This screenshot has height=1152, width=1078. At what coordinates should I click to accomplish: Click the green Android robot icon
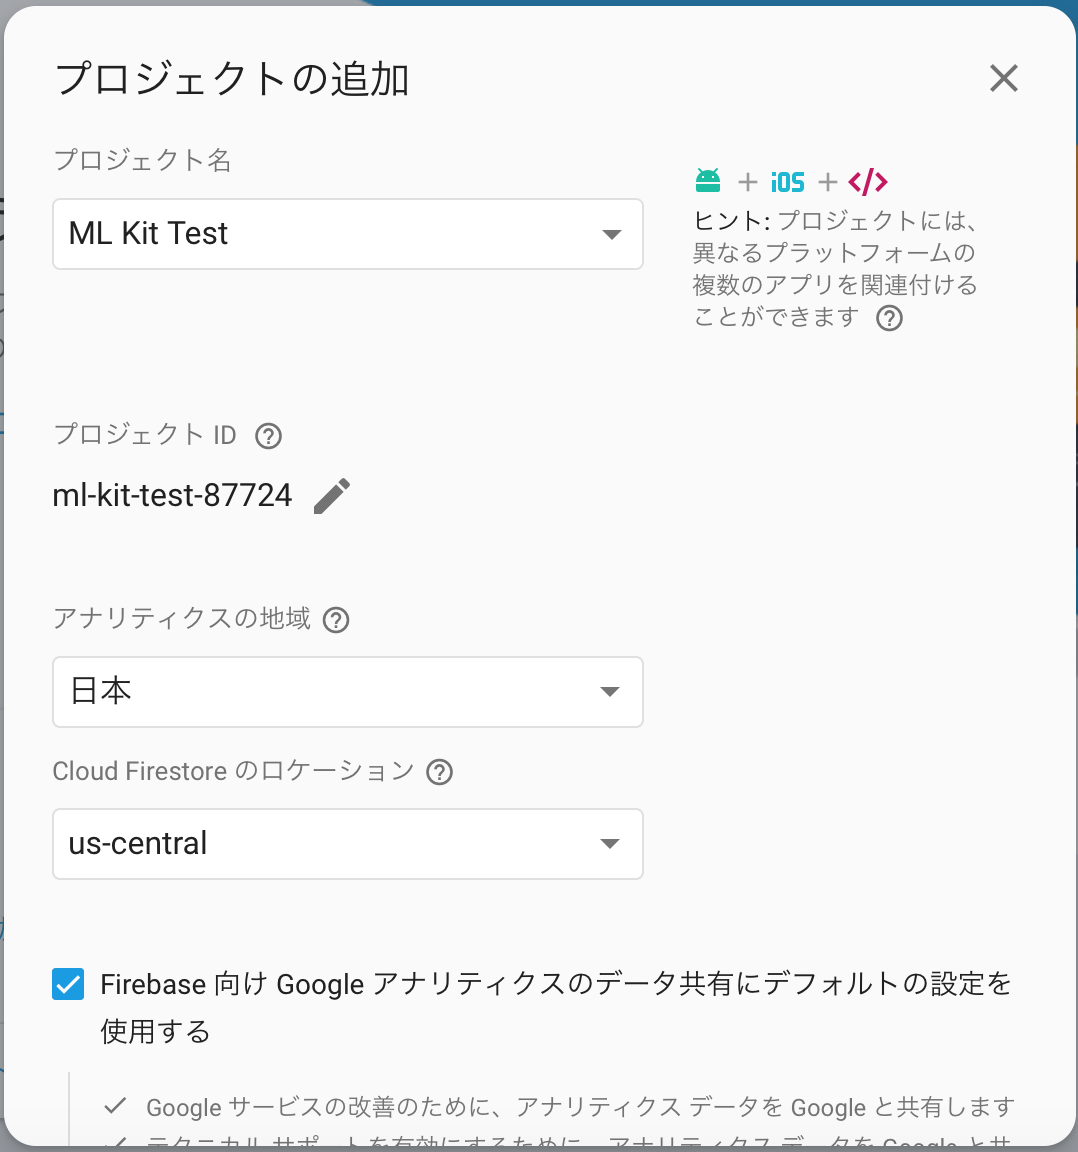tap(708, 181)
